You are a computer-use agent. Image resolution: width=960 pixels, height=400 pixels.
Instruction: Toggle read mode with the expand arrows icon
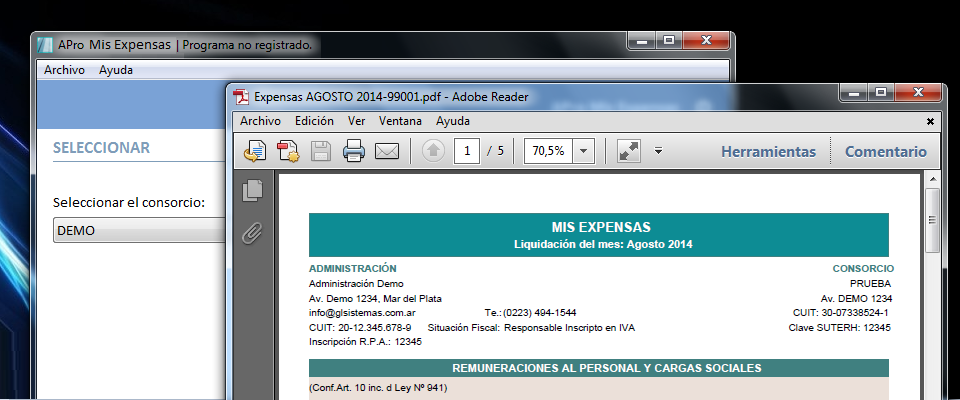click(629, 152)
